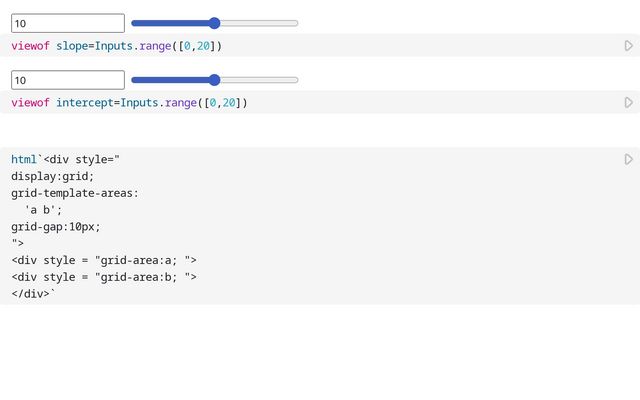Viewport: 640px width, 400px height.
Task: Click the display:grid; code line
Action: coord(52,176)
